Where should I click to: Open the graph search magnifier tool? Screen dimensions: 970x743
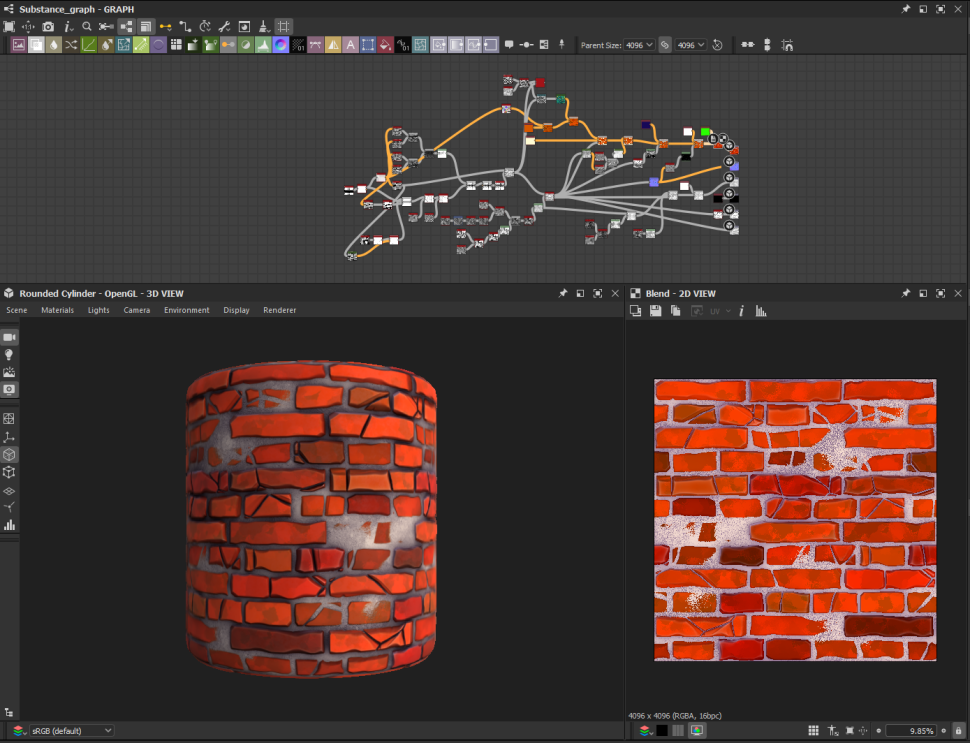pos(87,27)
